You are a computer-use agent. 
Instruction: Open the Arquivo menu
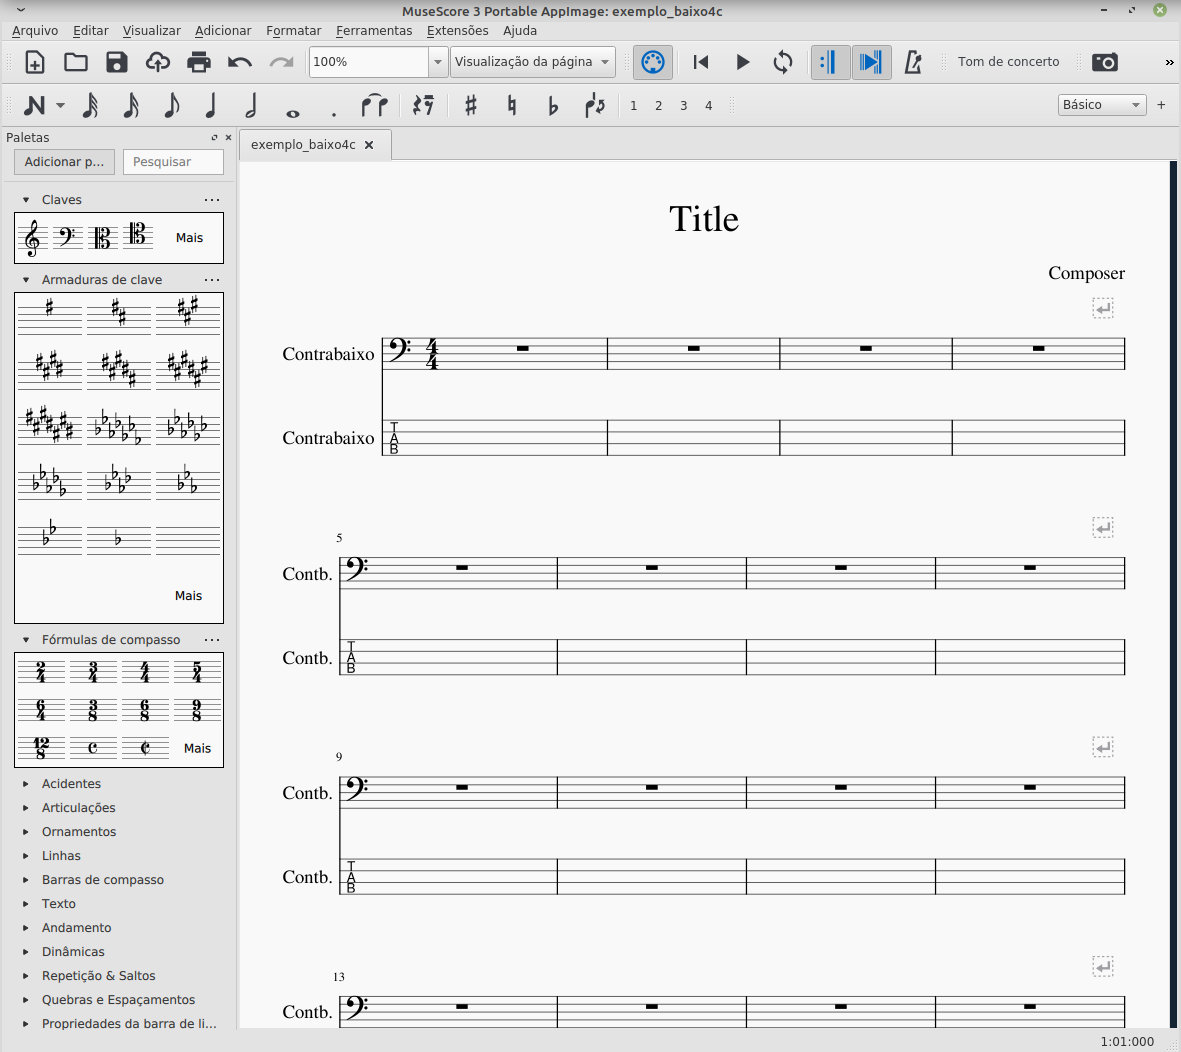pyautogui.click(x=35, y=31)
